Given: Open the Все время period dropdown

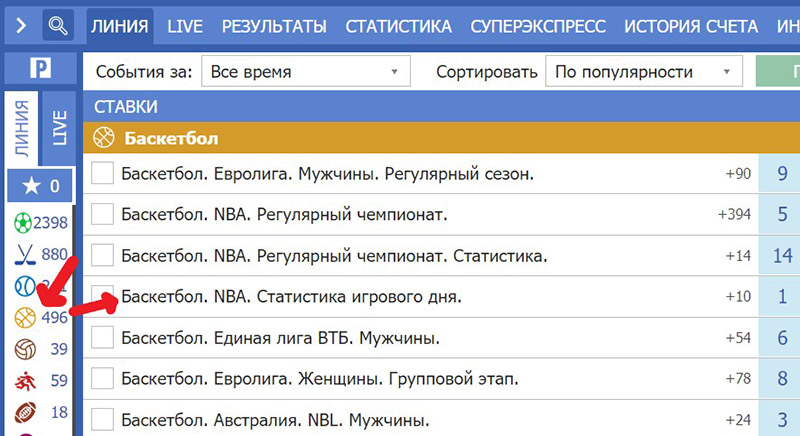Looking at the screenshot, I should point(306,71).
